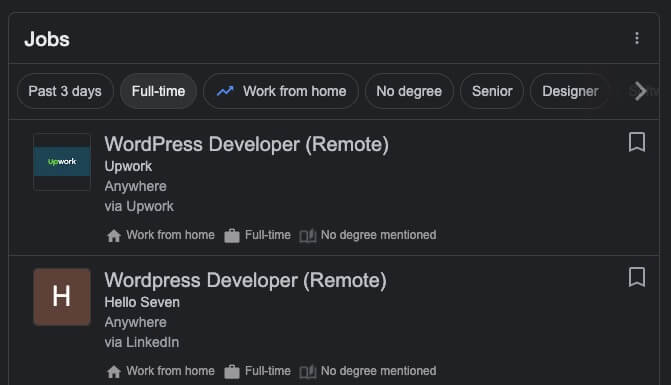Screen dimensions: 671x385
Task: Click the Hello Seven H logo
Action: (x=62, y=297)
